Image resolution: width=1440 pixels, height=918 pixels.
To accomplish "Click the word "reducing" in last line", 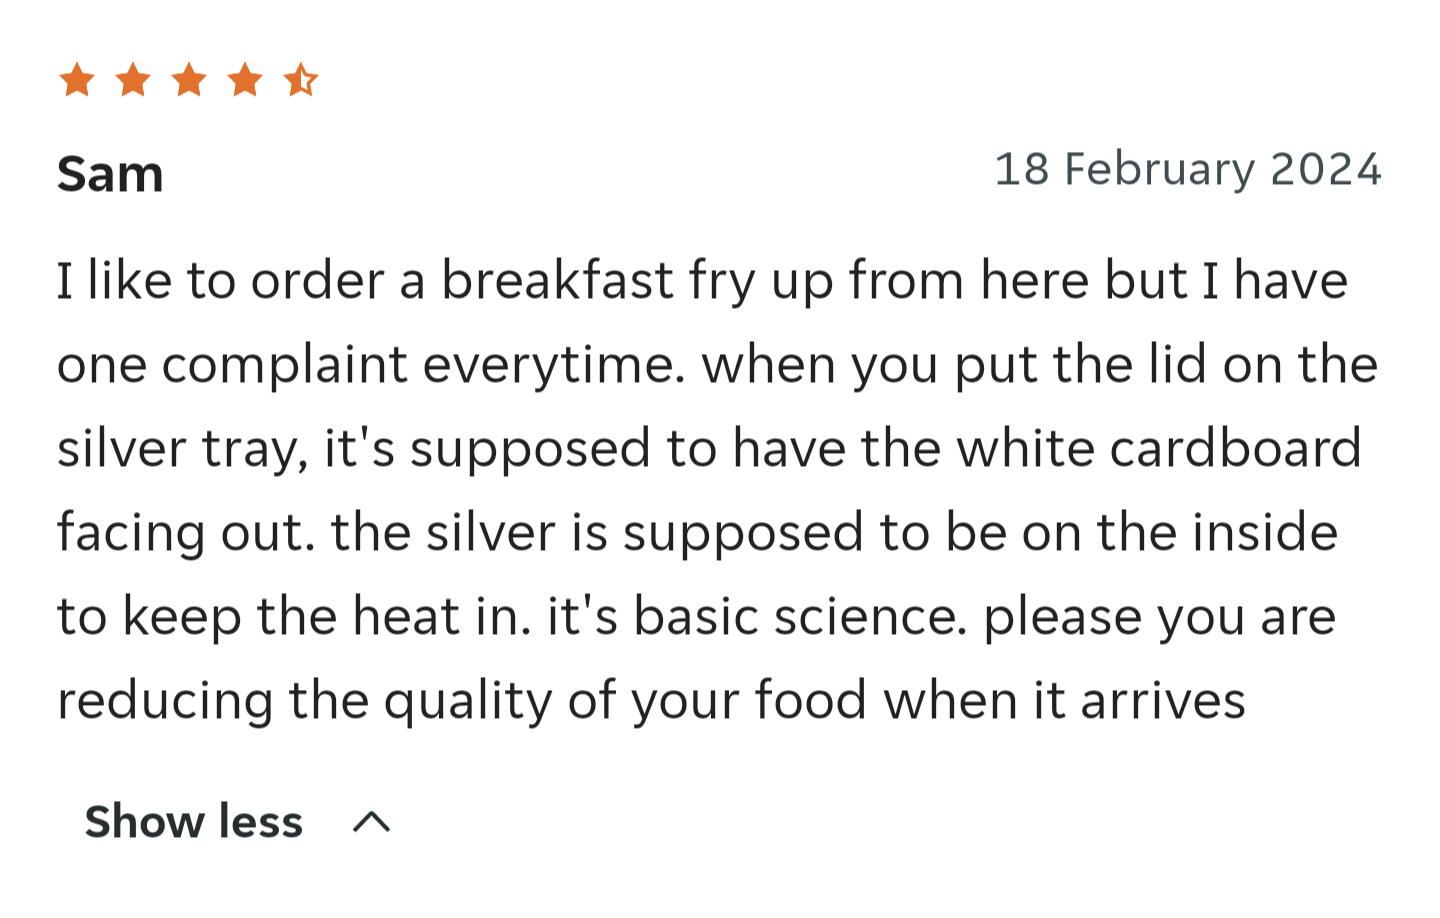I will tap(165, 700).
